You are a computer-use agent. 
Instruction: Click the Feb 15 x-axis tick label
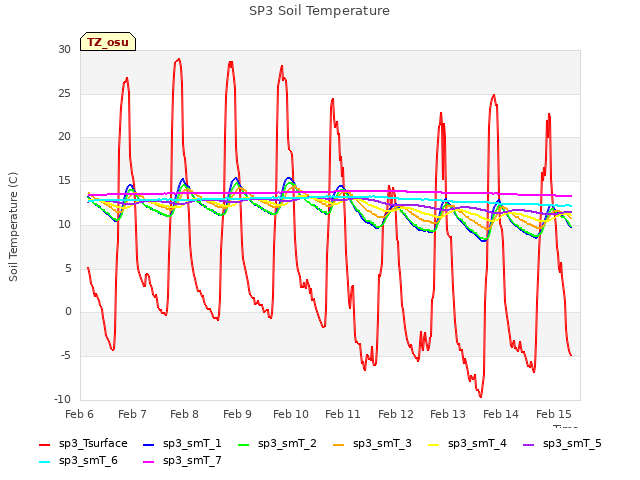[x=553, y=414]
